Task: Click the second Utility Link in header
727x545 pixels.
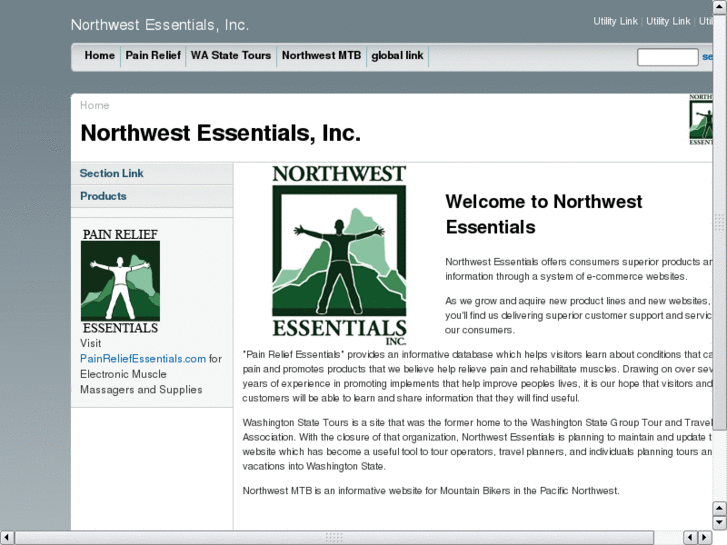Action: (668, 21)
